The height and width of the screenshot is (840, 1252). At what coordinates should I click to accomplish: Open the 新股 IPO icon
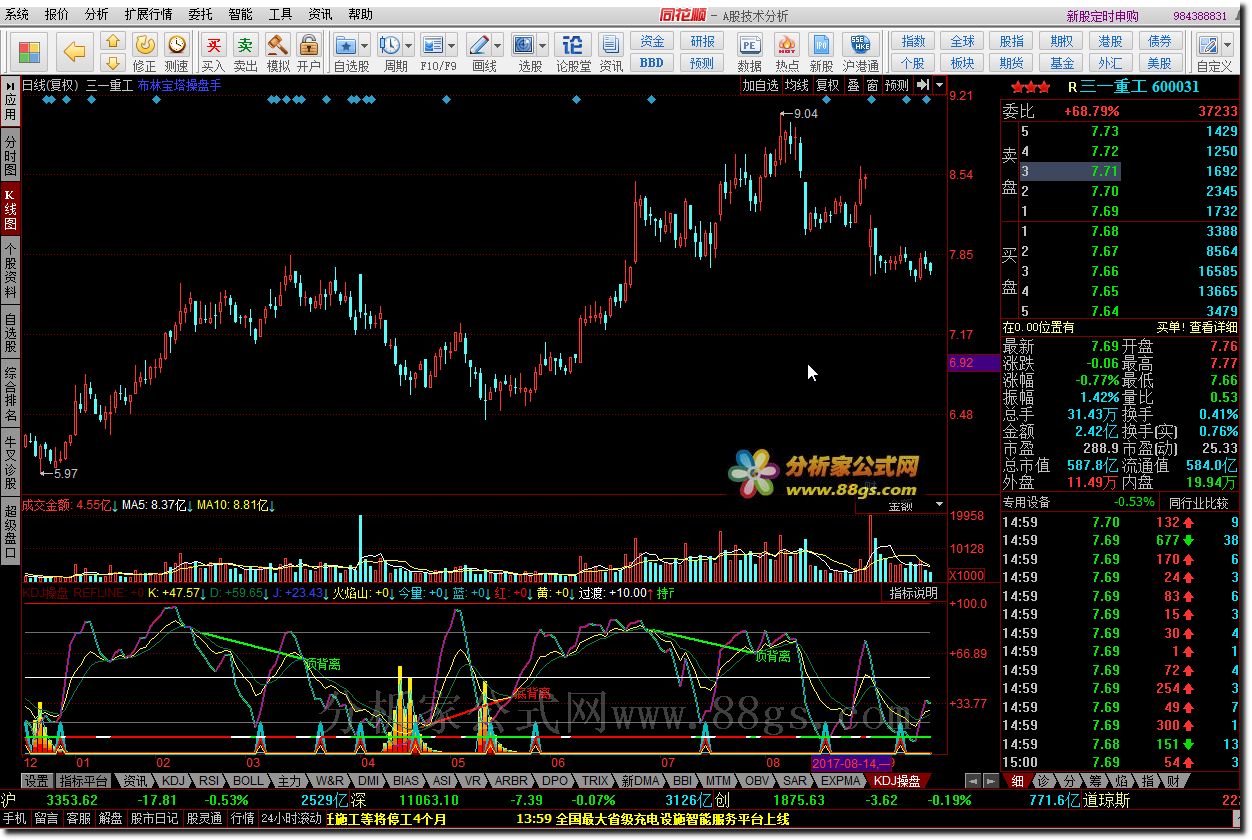pos(821,52)
